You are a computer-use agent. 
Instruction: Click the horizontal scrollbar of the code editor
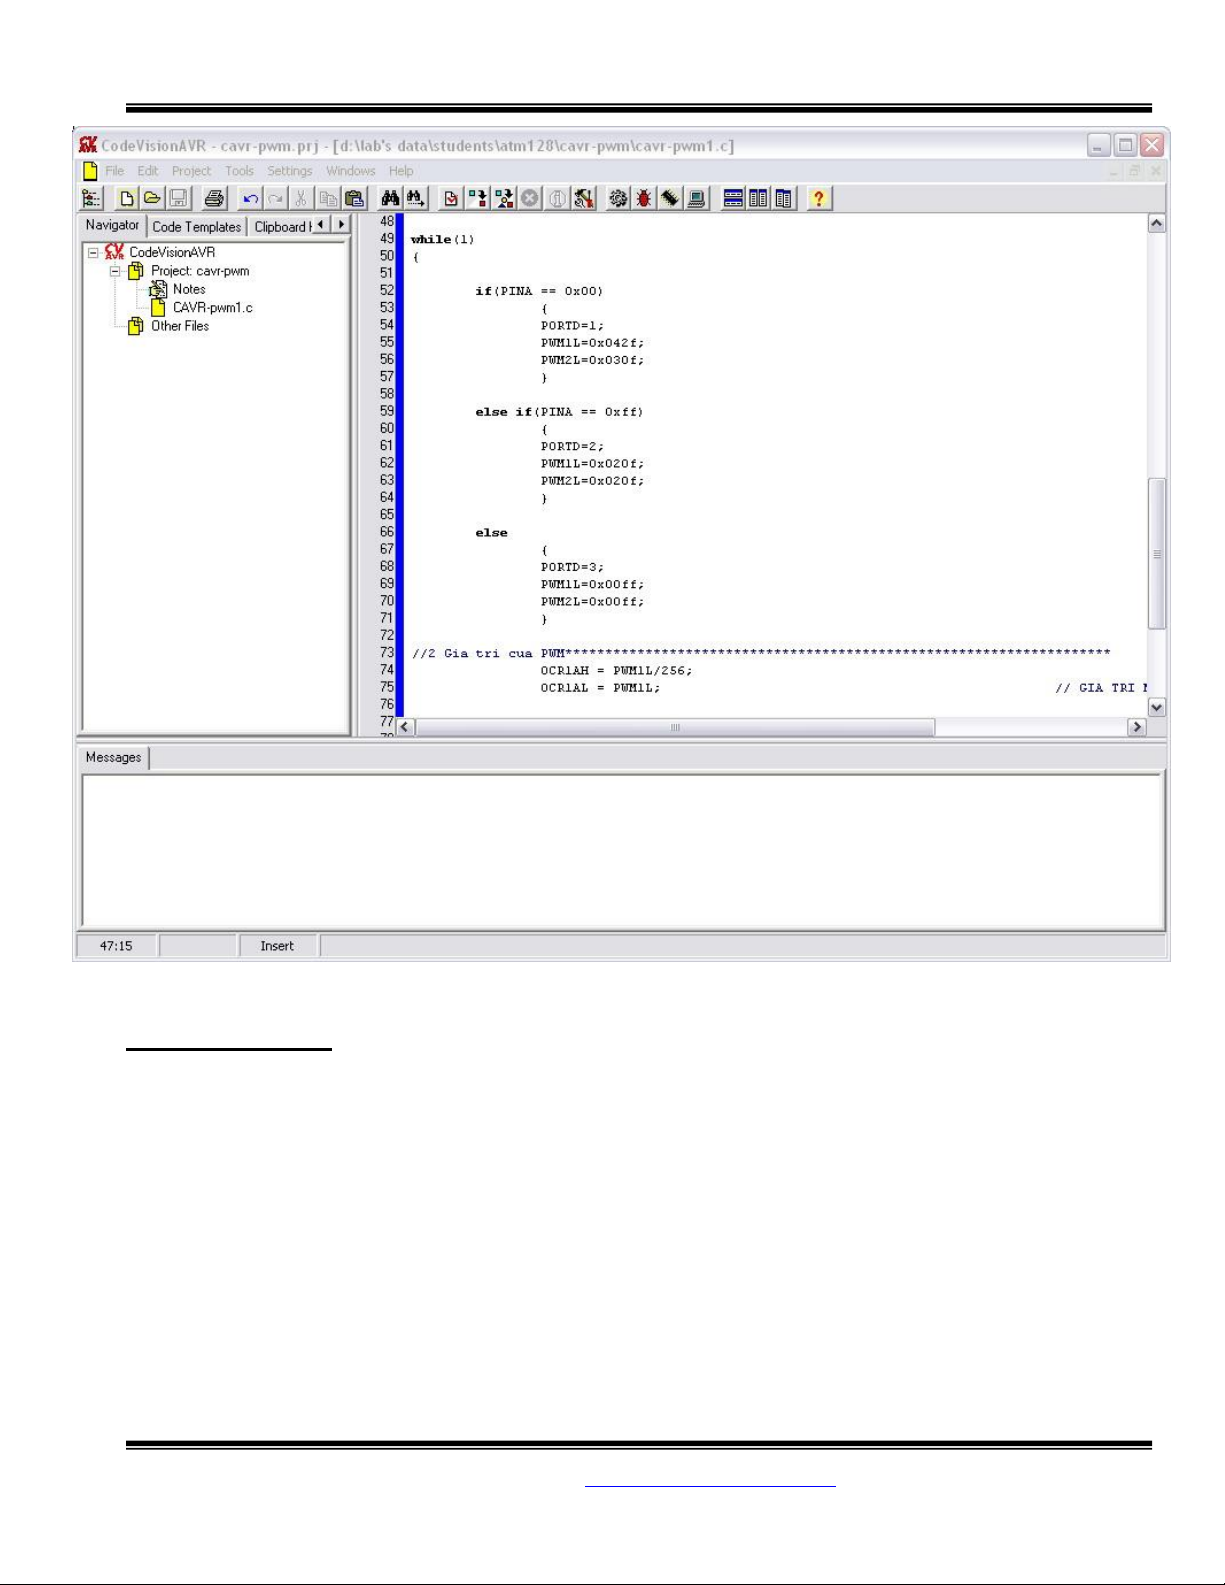675,727
